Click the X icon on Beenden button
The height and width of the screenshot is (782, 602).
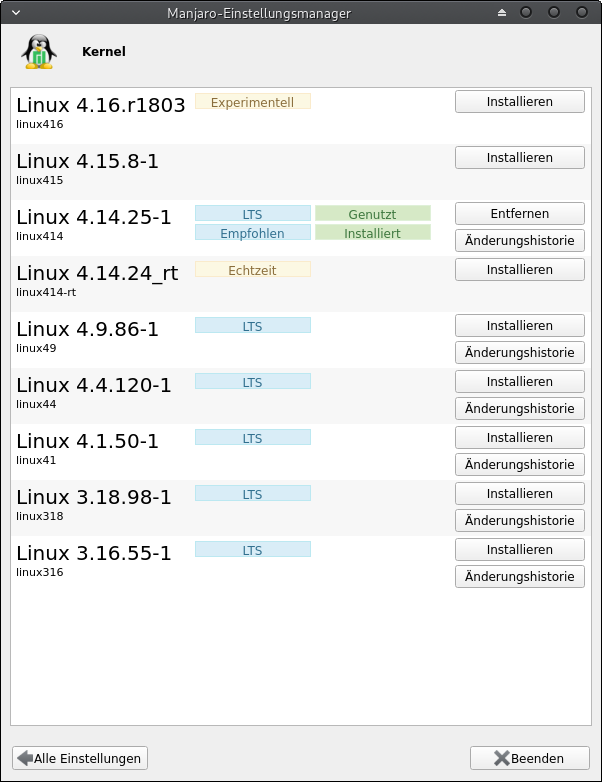coord(502,759)
